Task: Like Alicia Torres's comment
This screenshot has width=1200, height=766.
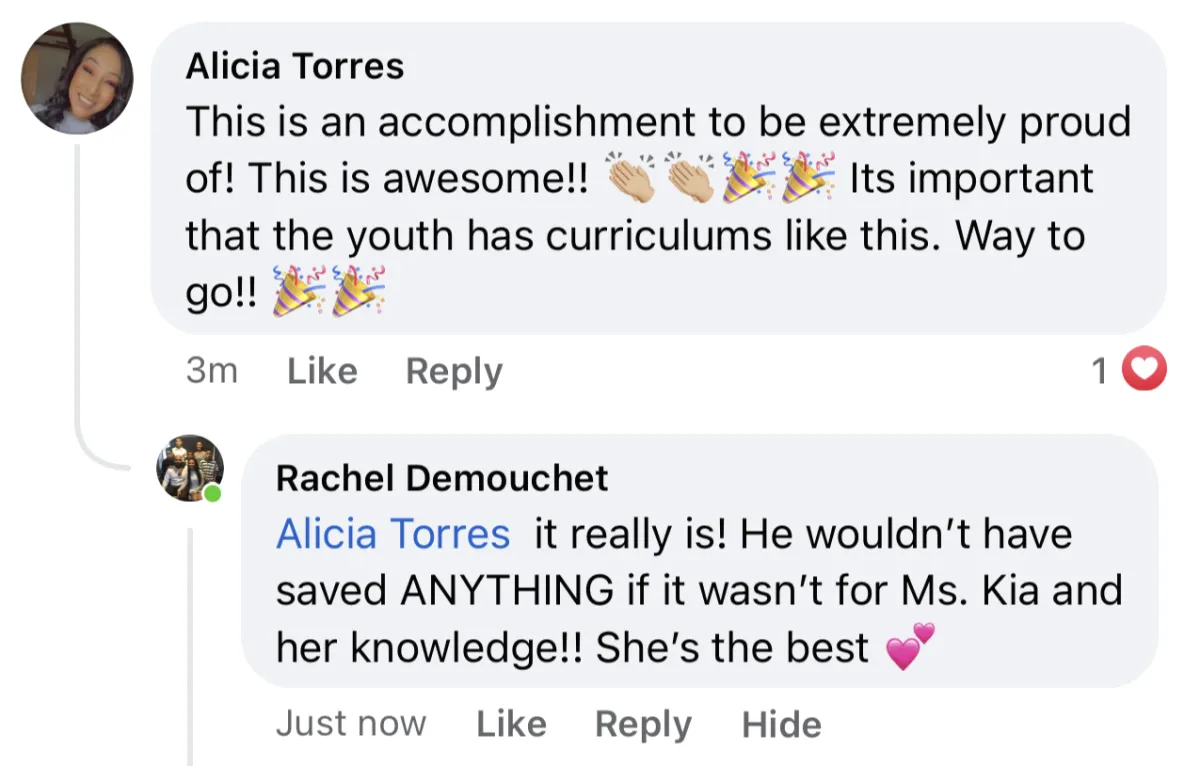Action: coord(322,371)
